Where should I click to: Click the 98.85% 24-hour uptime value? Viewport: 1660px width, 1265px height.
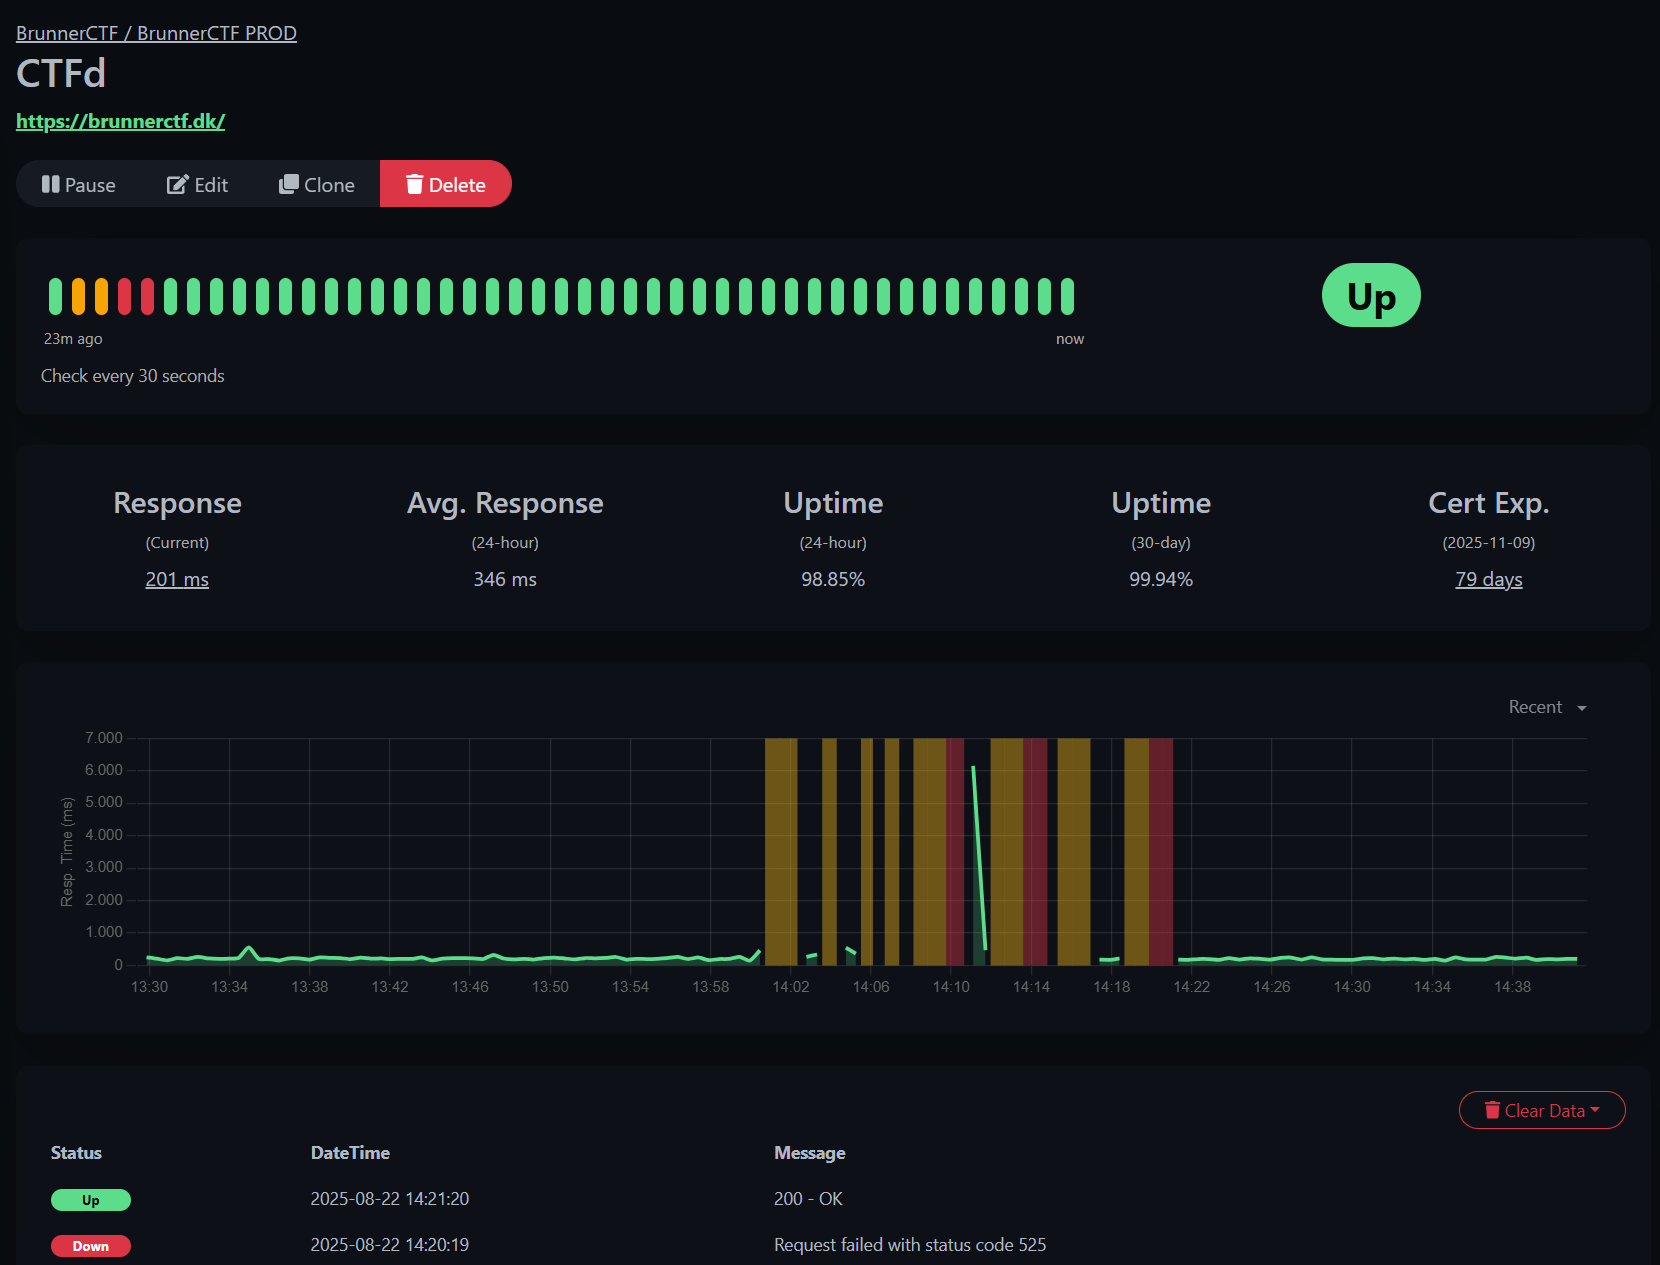click(833, 579)
